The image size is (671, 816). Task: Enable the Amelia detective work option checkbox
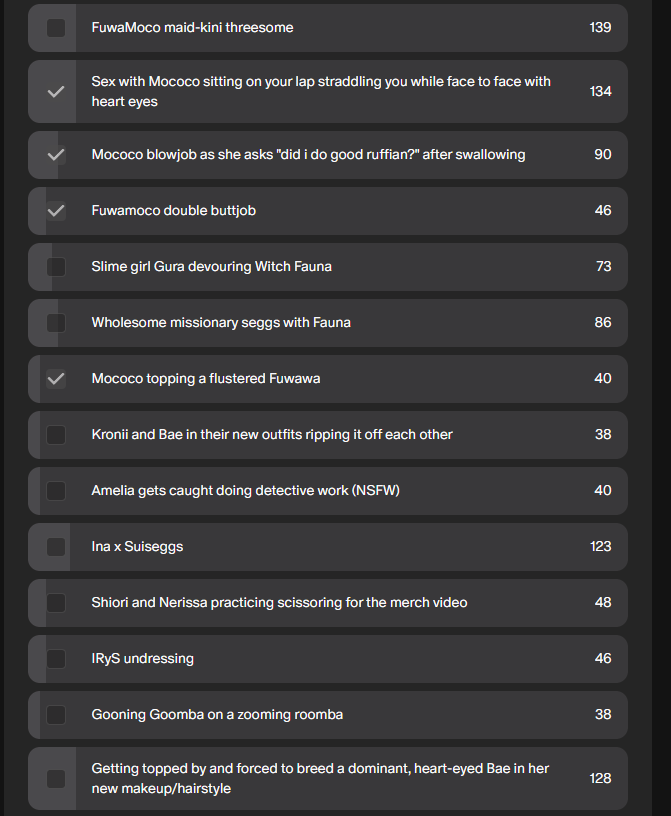(56, 491)
